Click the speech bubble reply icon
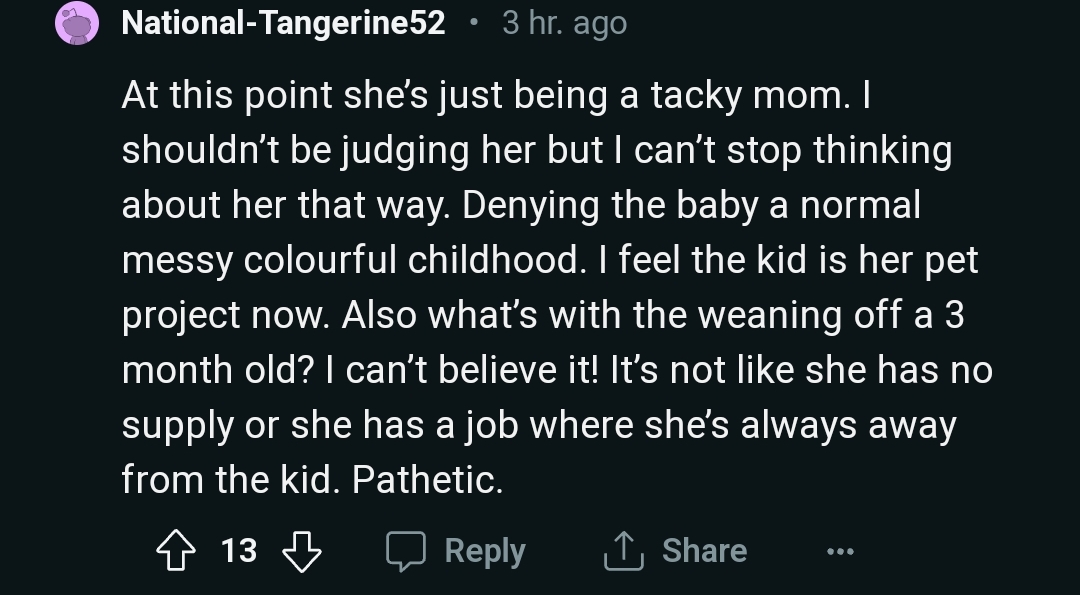 tap(407, 551)
